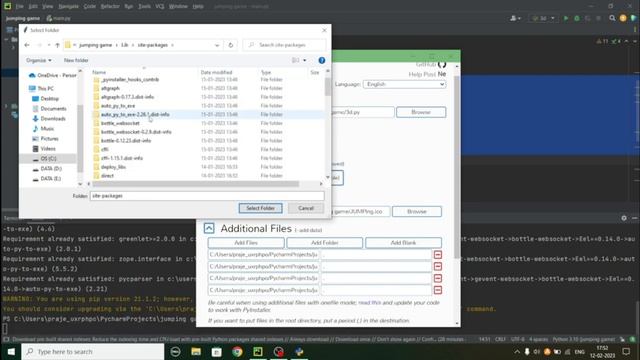The width and height of the screenshot is (640, 360).
Task: Open OneDrive in navigation pane
Action: [x=52, y=76]
